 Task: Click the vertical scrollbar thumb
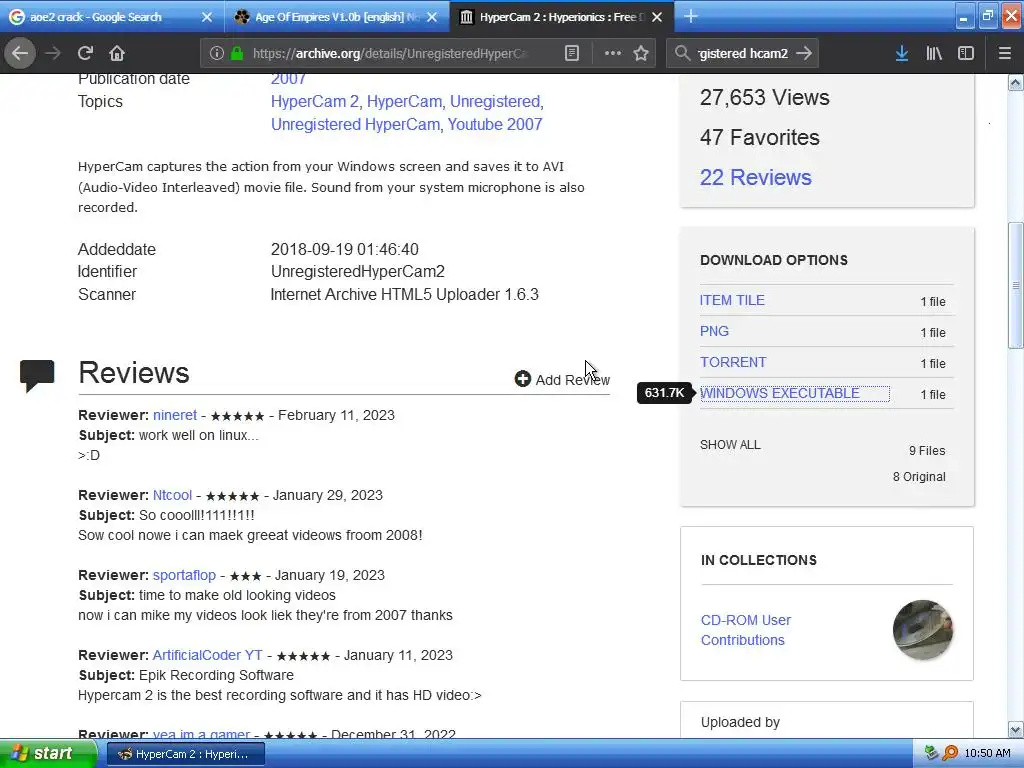[1016, 285]
